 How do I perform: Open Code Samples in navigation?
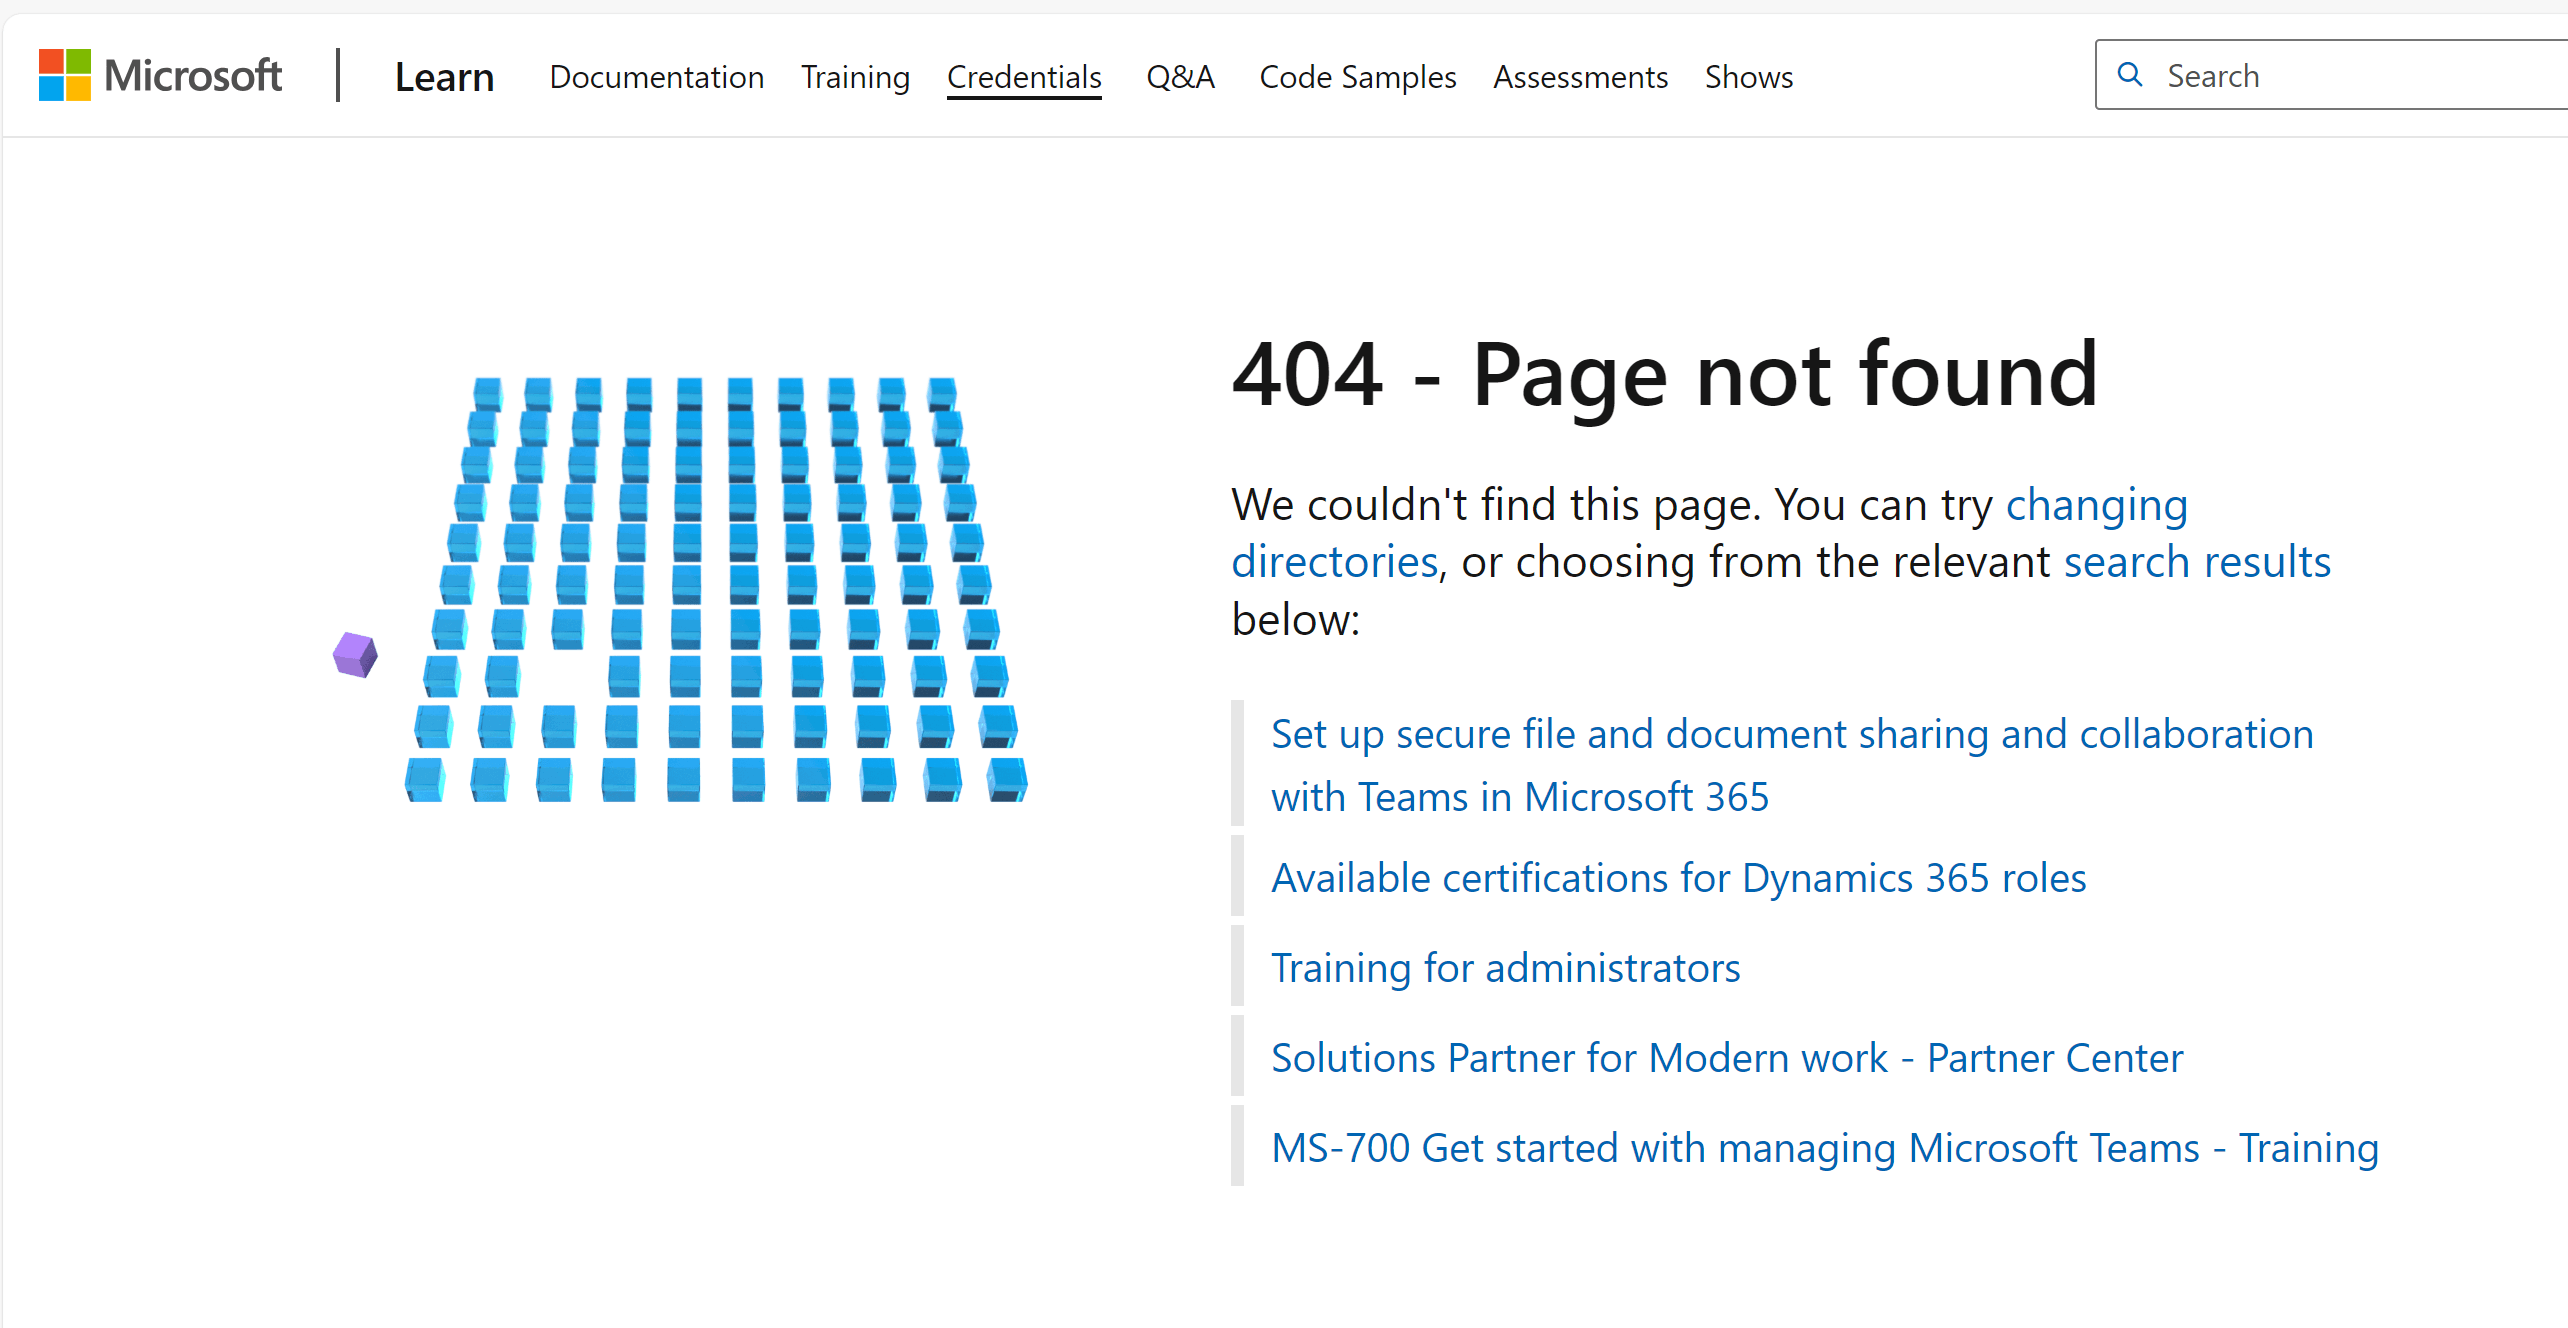[1357, 77]
